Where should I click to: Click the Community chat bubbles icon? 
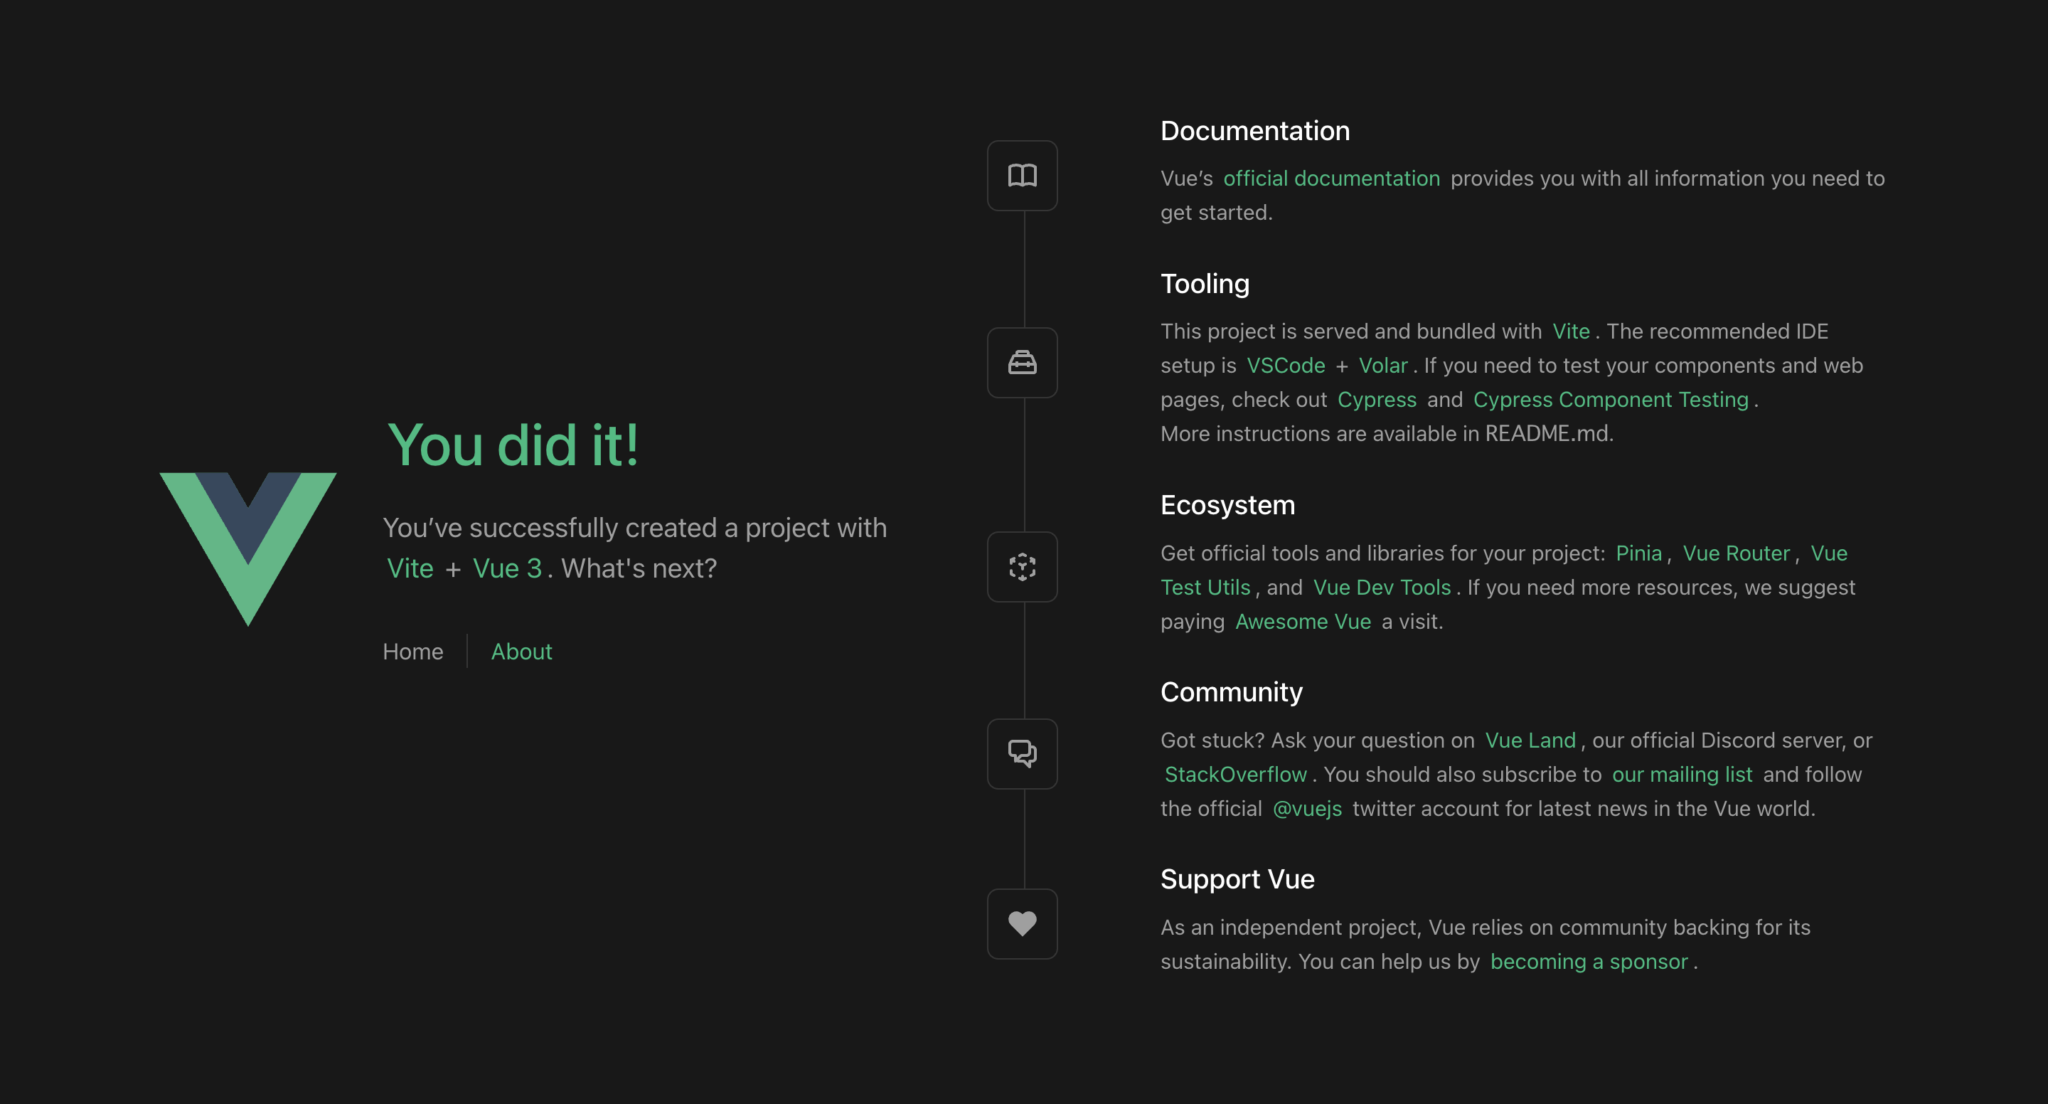pyautogui.click(x=1022, y=753)
